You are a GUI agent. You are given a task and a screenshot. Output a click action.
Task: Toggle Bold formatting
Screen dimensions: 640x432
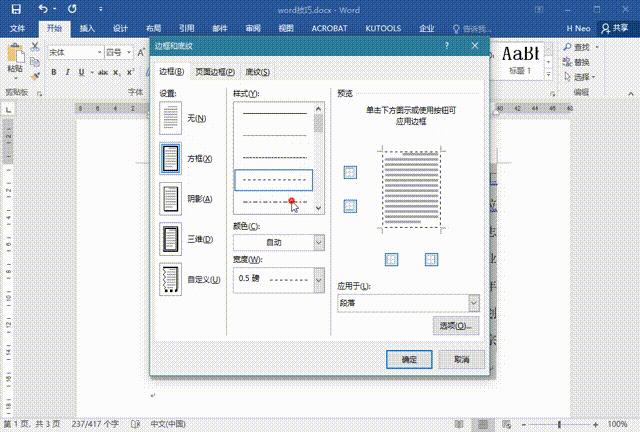pyautogui.click(x=54, y=72)
